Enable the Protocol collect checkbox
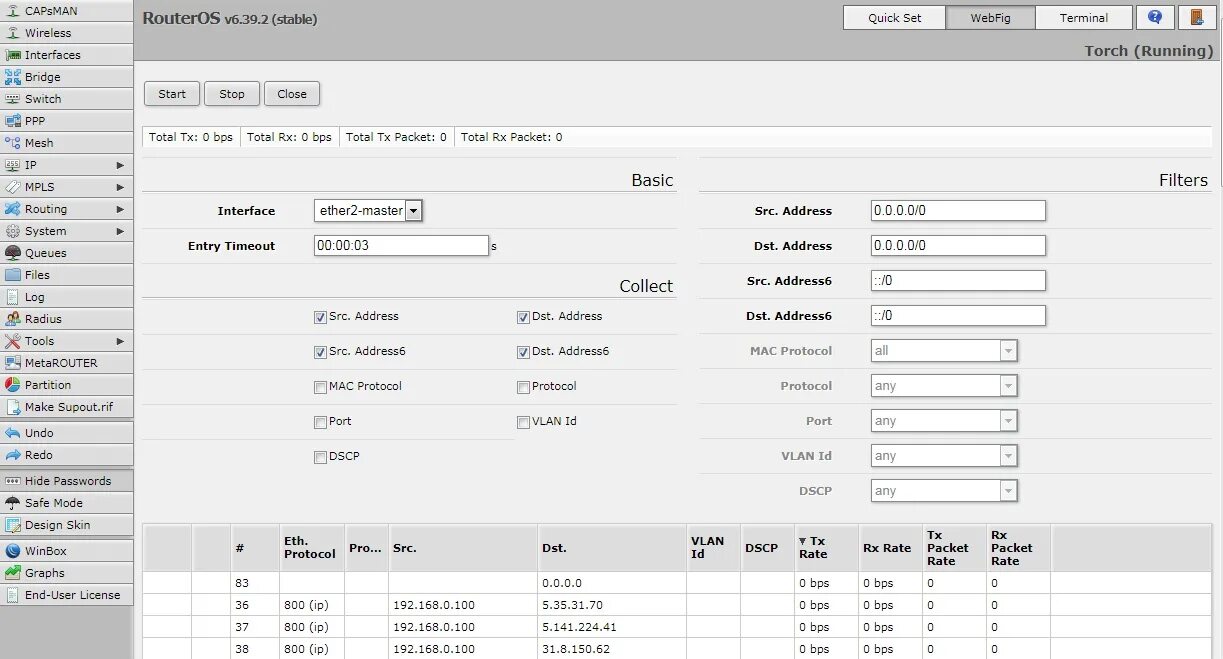 tap(523, 387)
